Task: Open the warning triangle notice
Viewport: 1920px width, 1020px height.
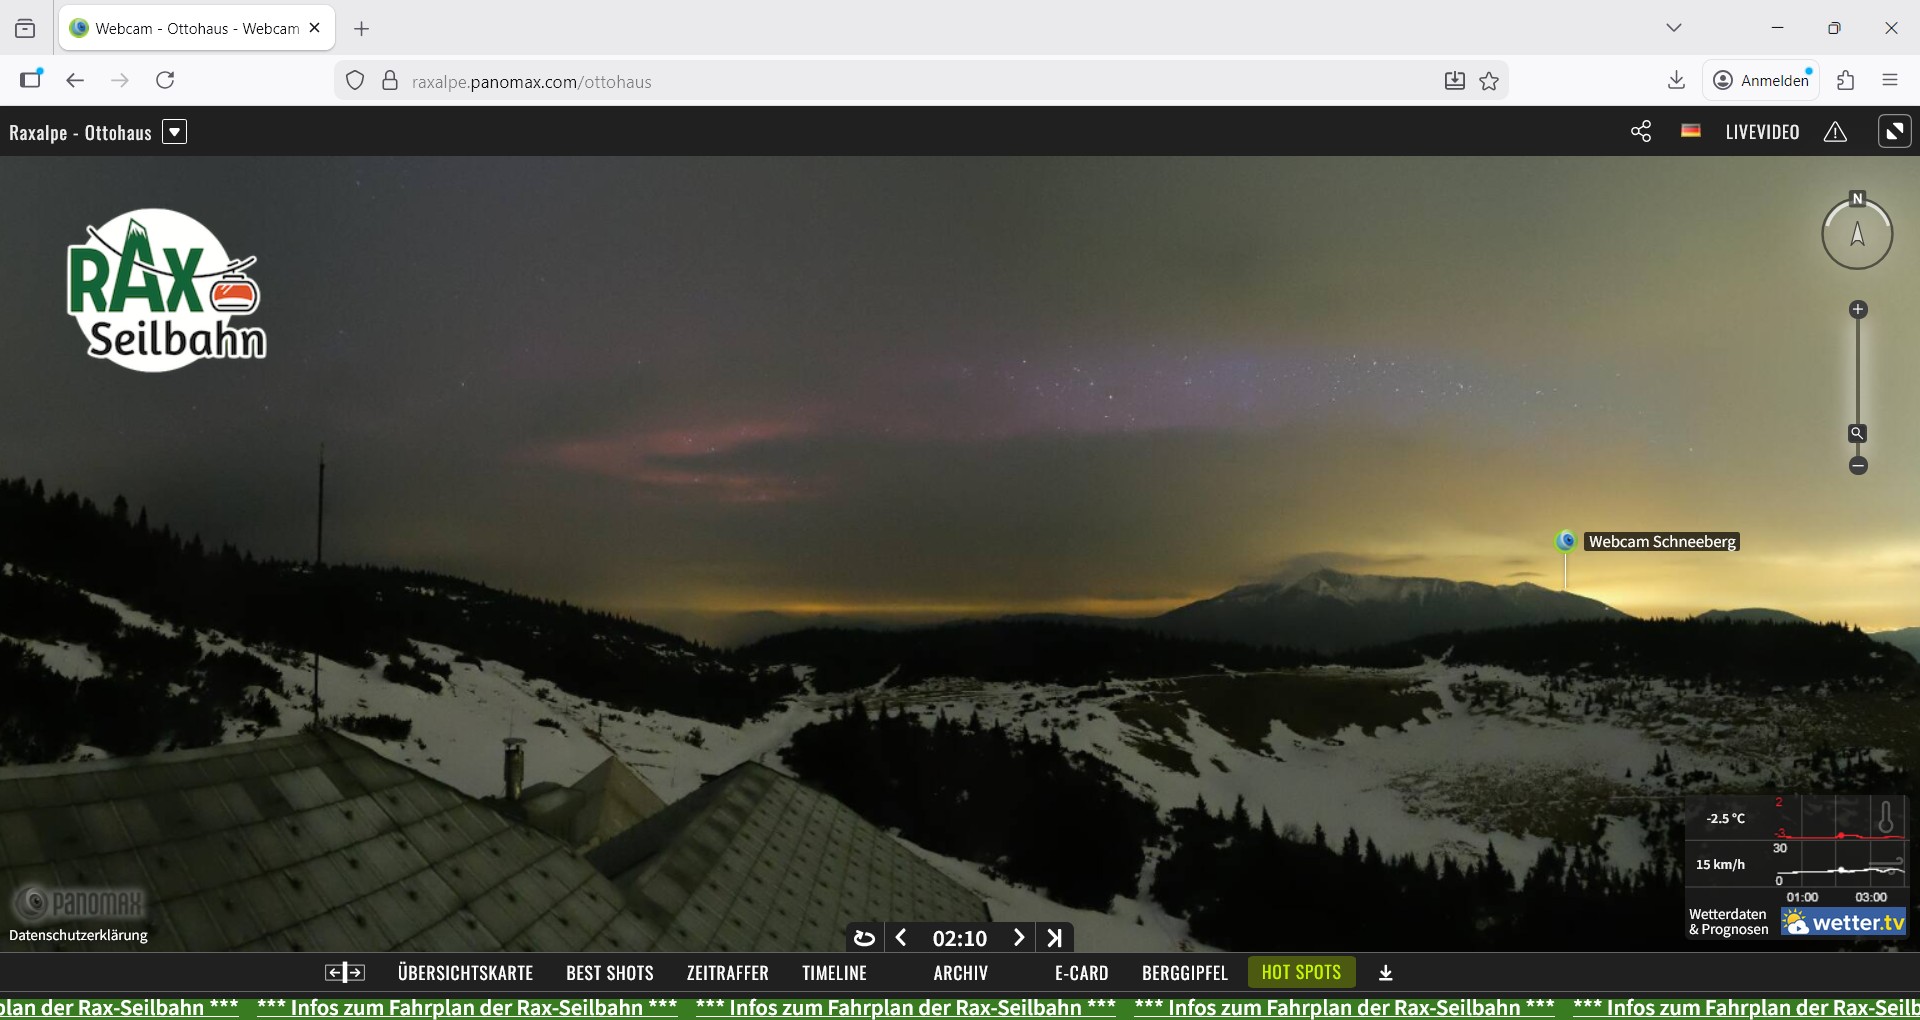Action: (1835, 132)
